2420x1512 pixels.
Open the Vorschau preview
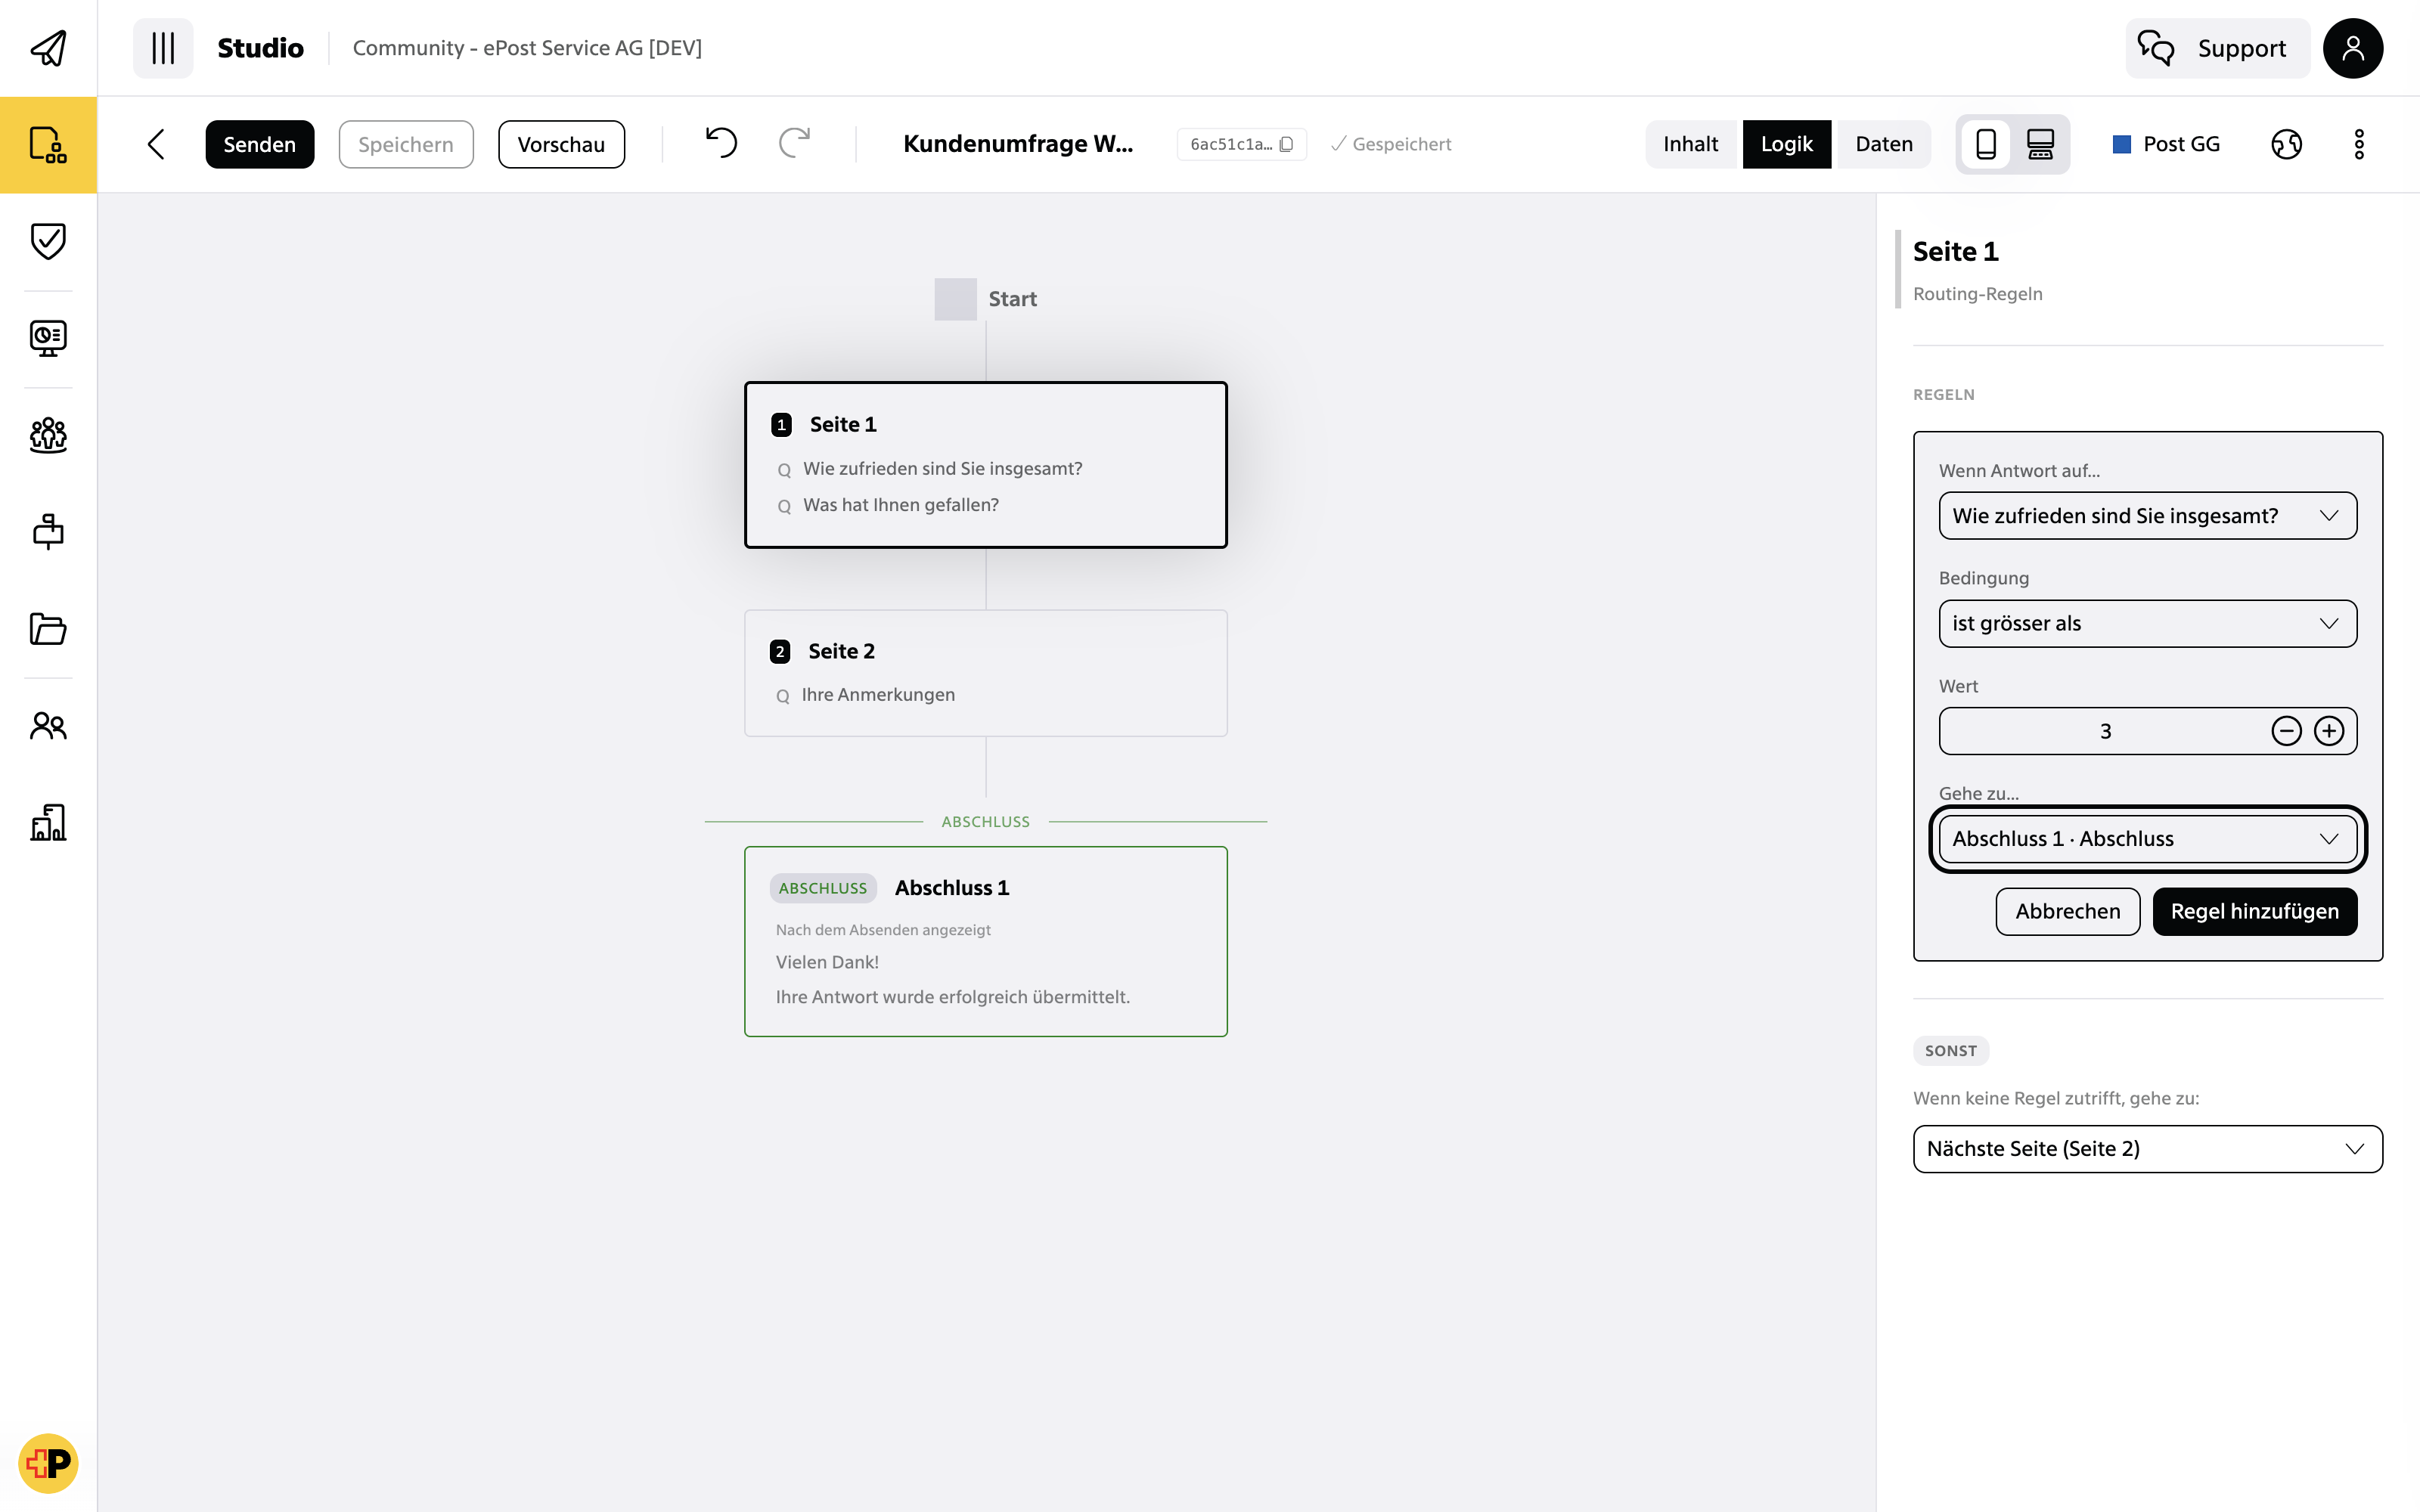(561, 144)
